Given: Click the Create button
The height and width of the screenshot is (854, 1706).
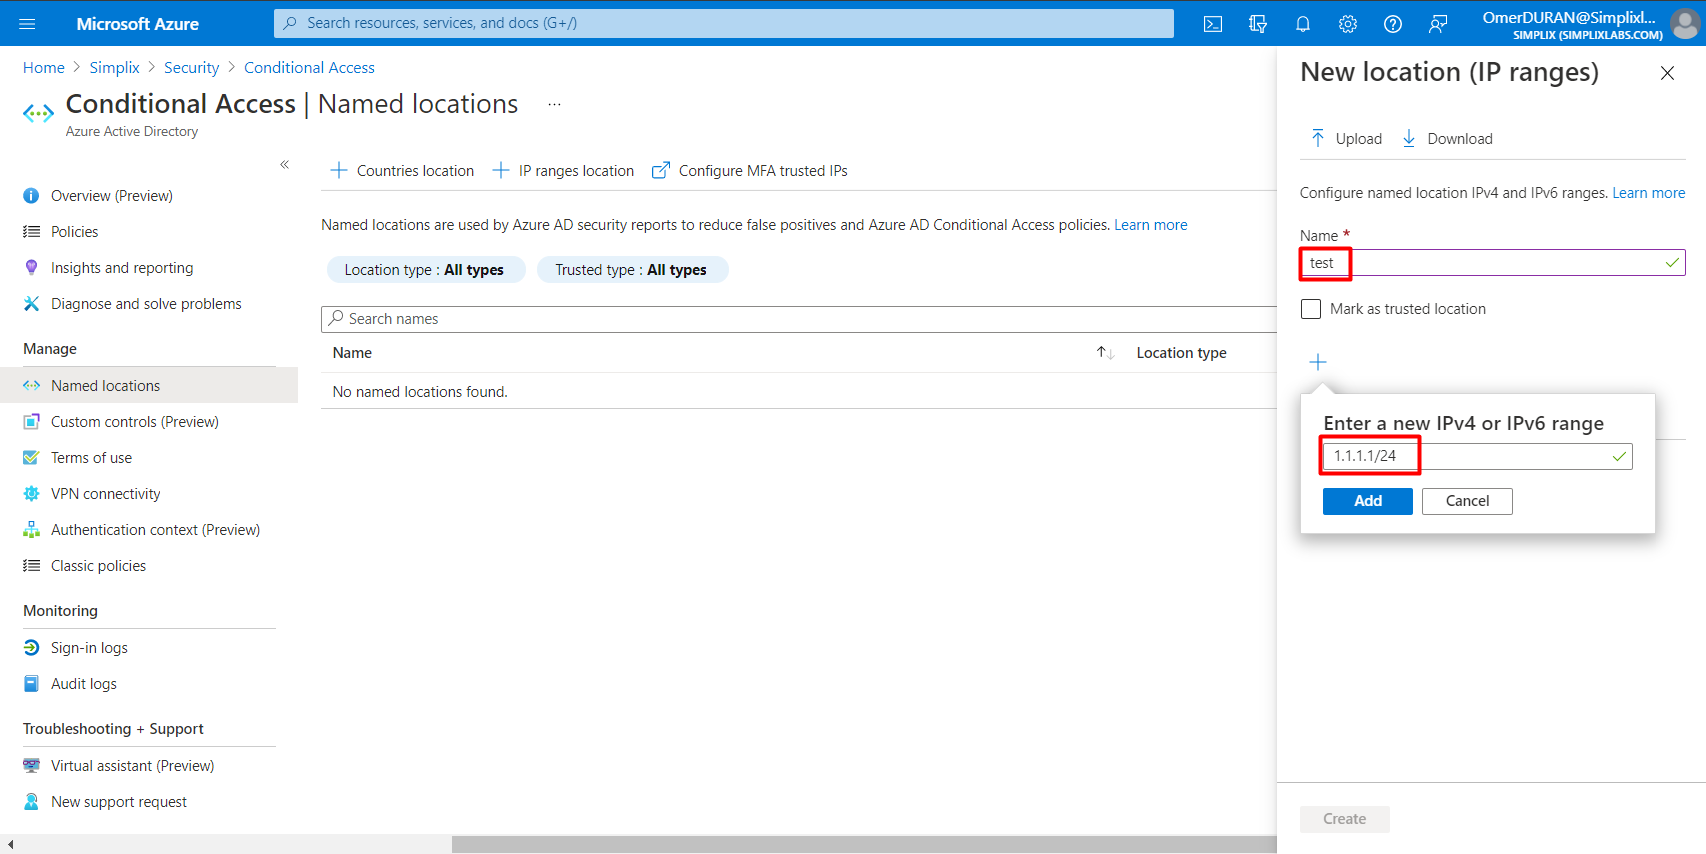Looking at the screenshot, I should coord(1345,819).
